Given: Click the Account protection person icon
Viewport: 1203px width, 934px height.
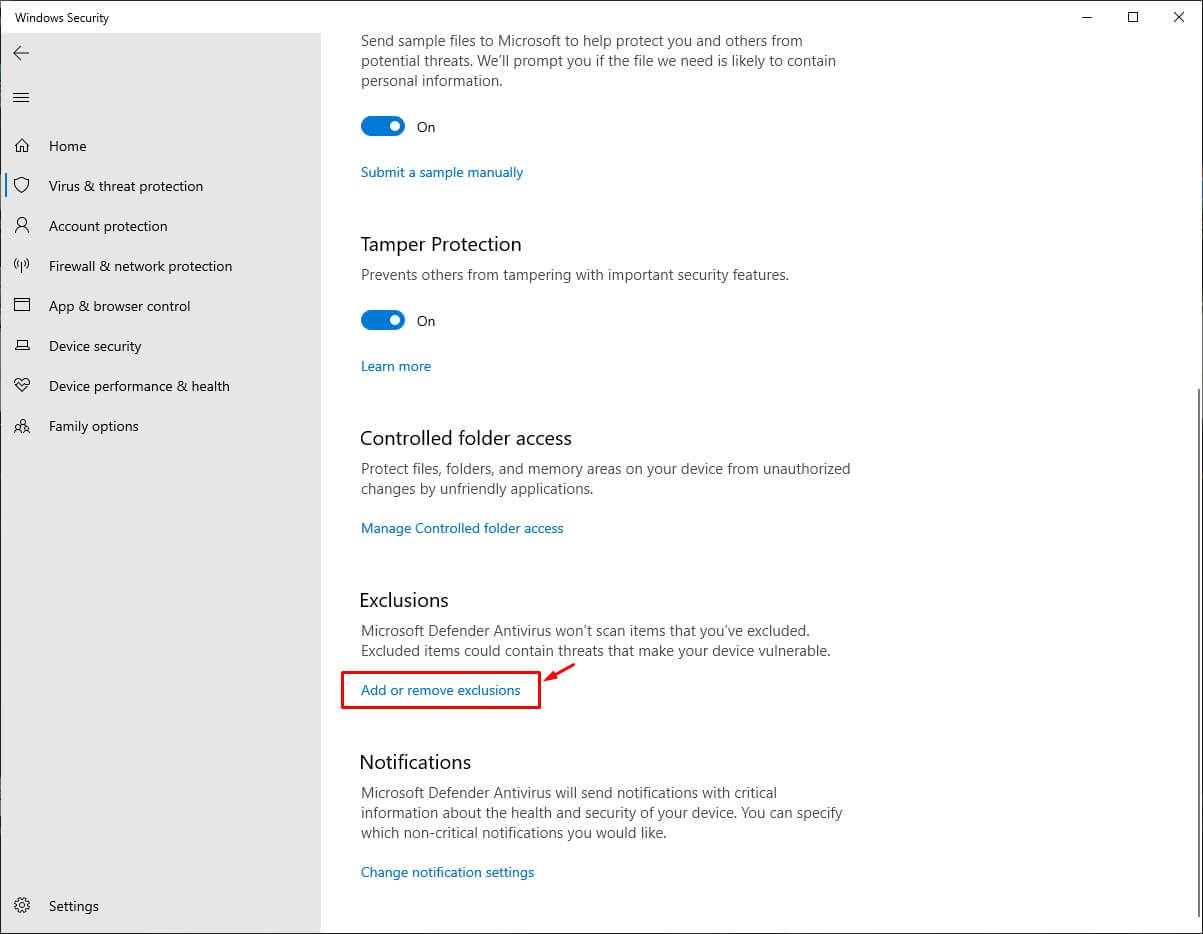Looking at the screenshot, I should 22,226.
